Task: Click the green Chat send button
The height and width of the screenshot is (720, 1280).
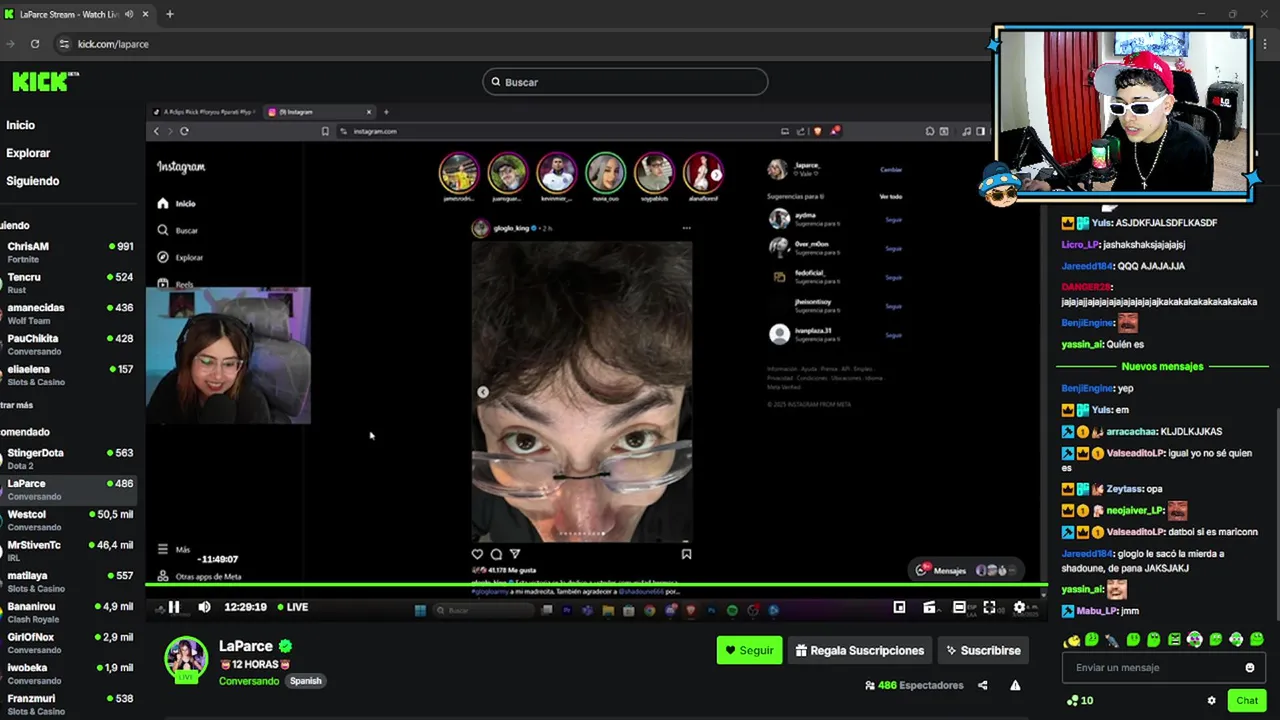Action: pyautogui.click(x=1246, y=700)
